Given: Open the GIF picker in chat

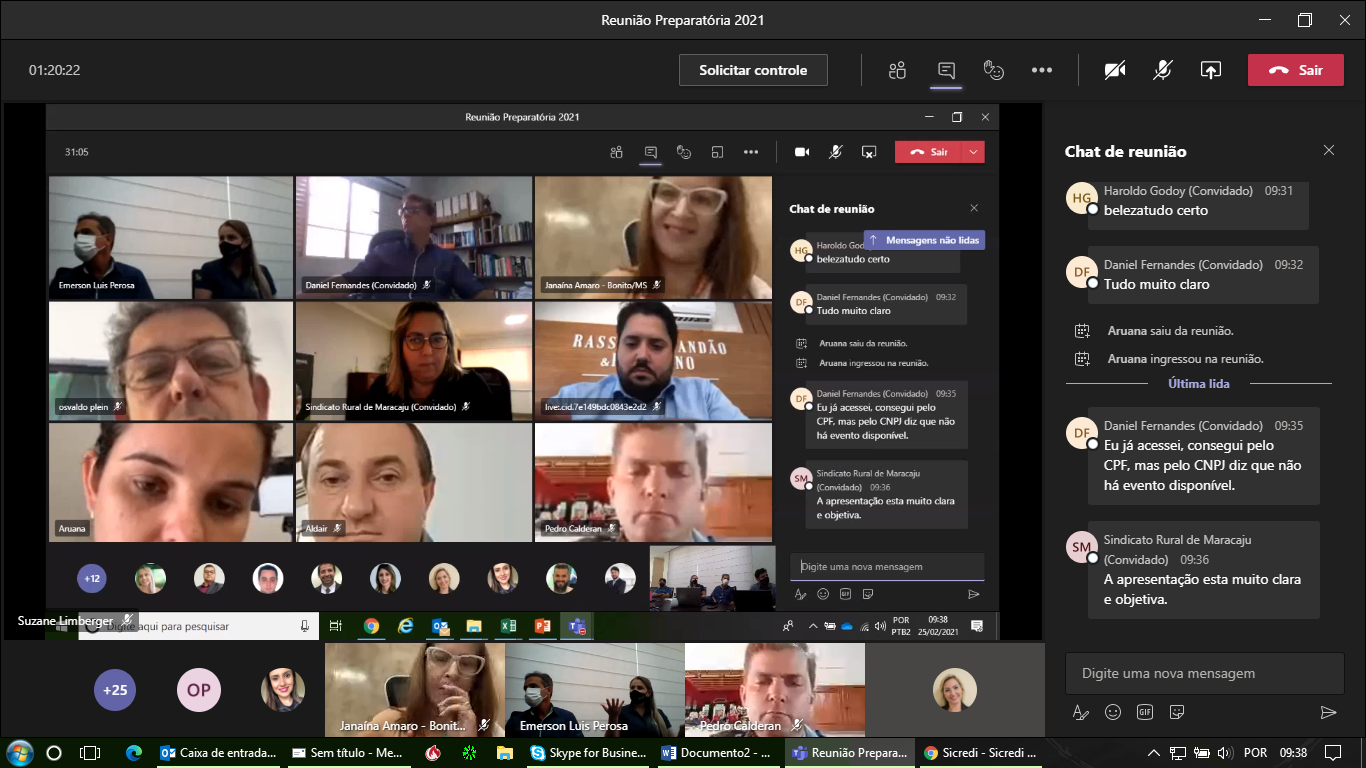Looking at the screenshot, I should pos(1145,712).
